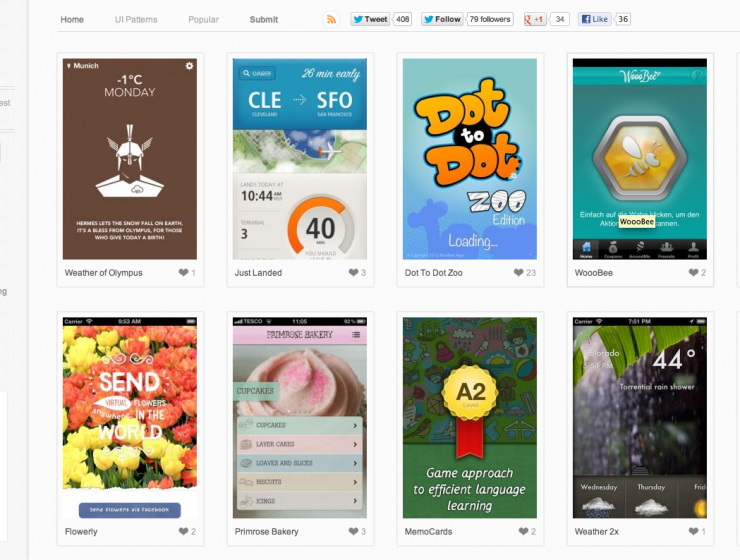740x560 pixels.
Task: Like MemoCards using its heart icon
Action: 523,531
